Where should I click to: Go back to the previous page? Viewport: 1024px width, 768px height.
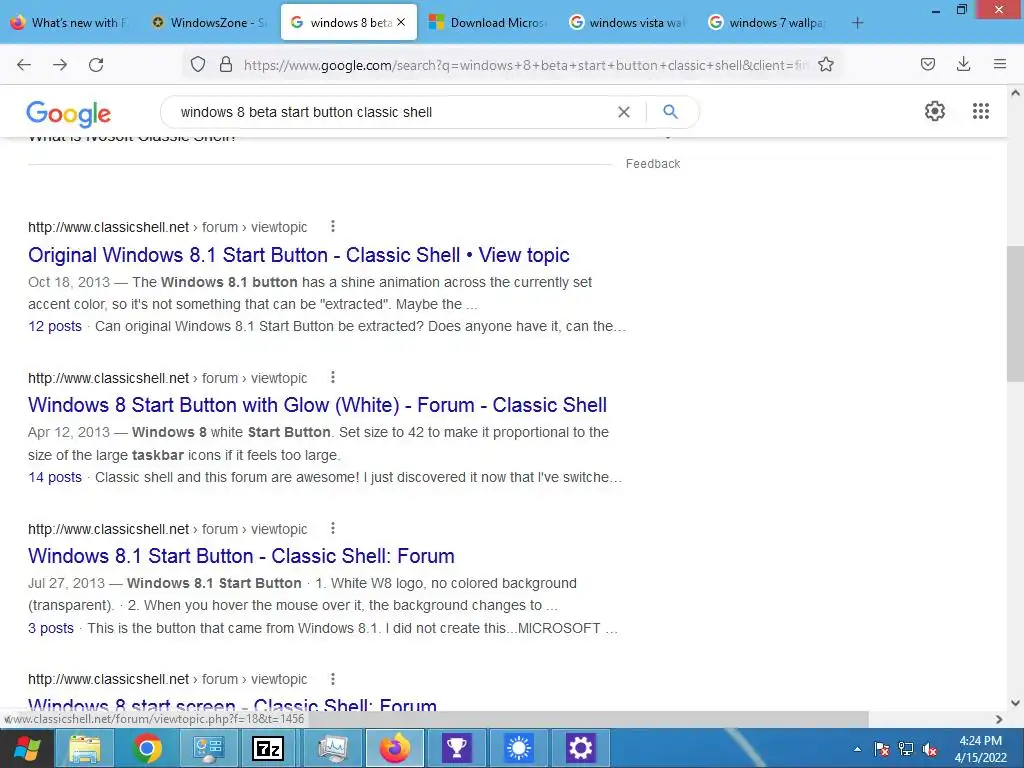(x=24, y=65)
